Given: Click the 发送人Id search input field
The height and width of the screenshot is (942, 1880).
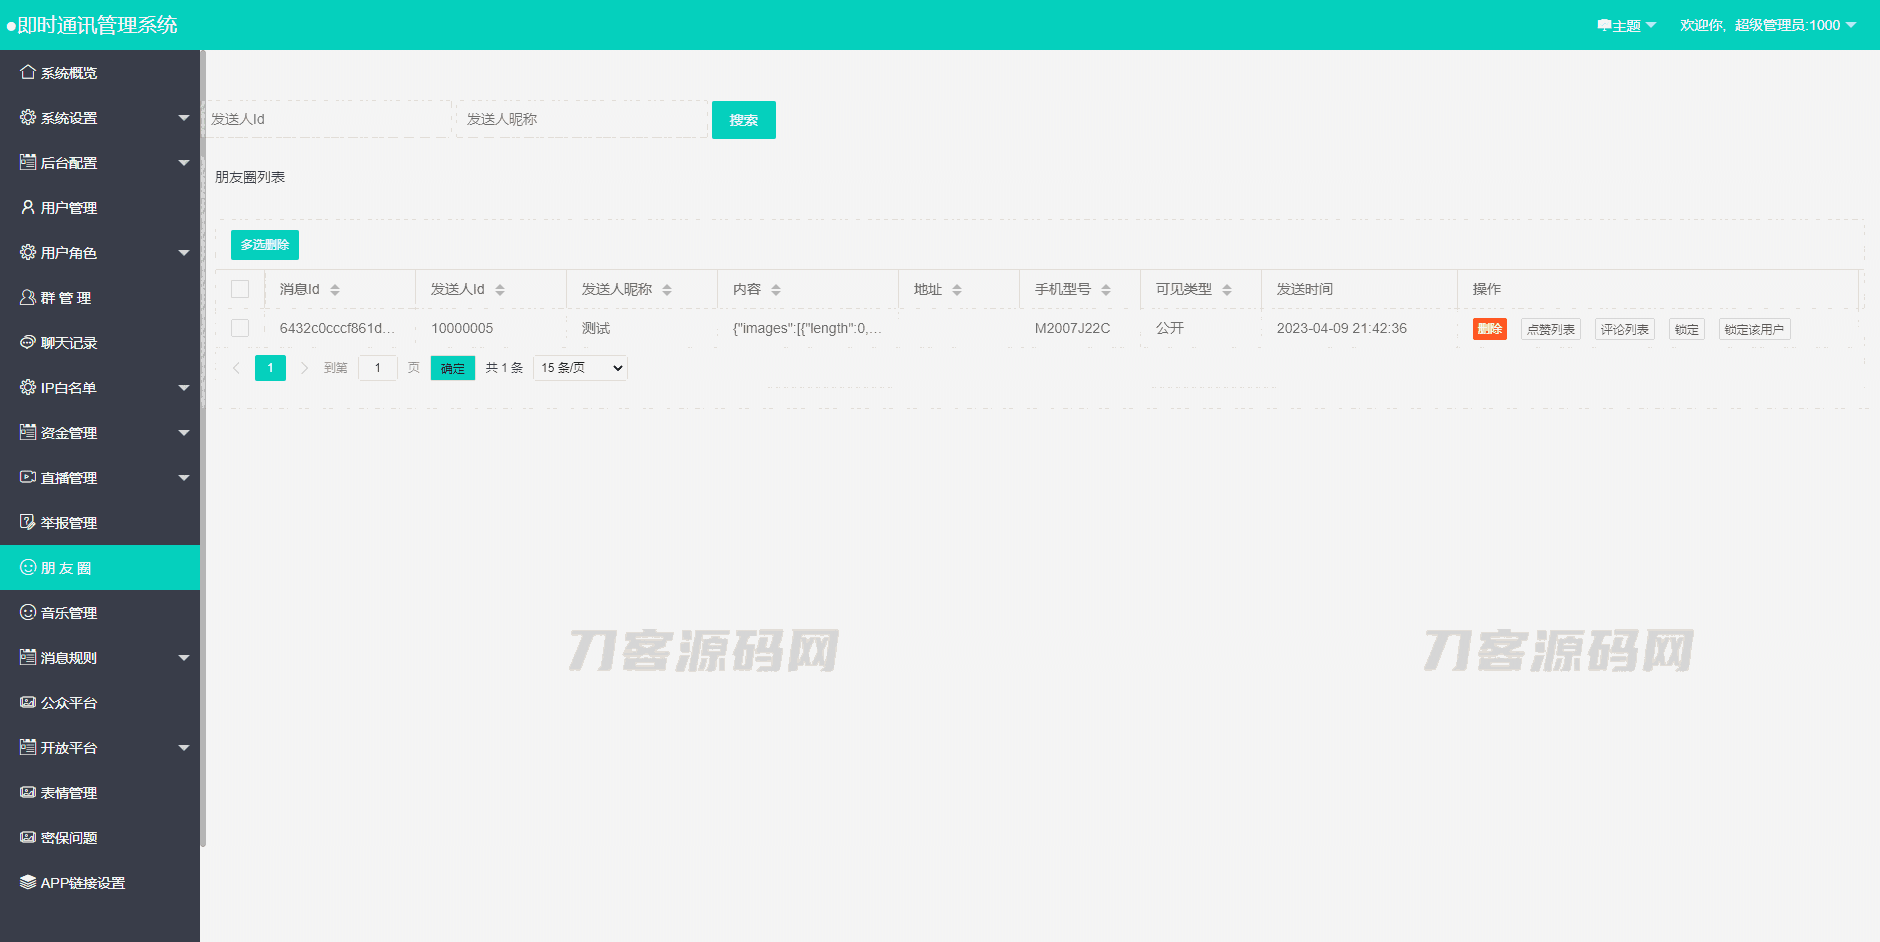Looking at the screenshot, I should coord(328,119).
